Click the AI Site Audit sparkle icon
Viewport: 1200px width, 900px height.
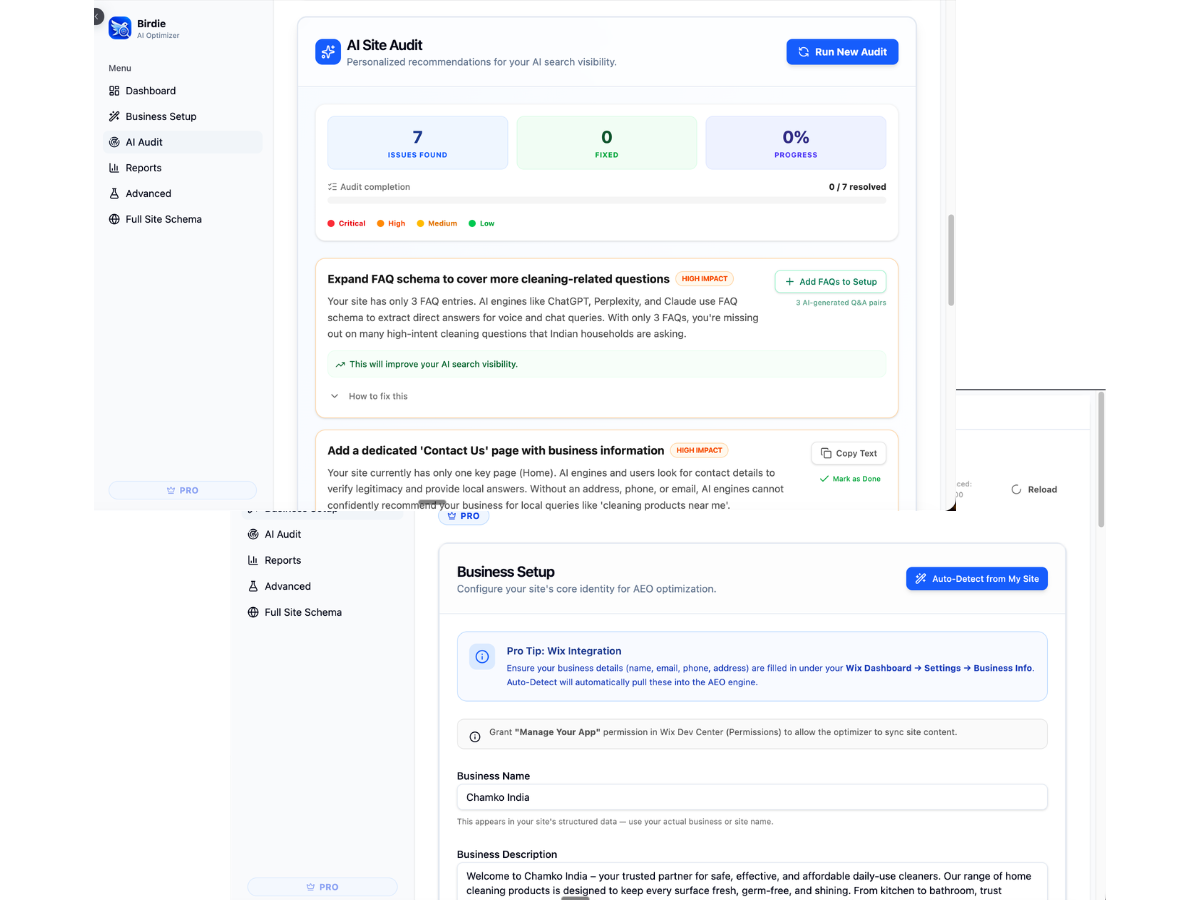pos(328,52)
